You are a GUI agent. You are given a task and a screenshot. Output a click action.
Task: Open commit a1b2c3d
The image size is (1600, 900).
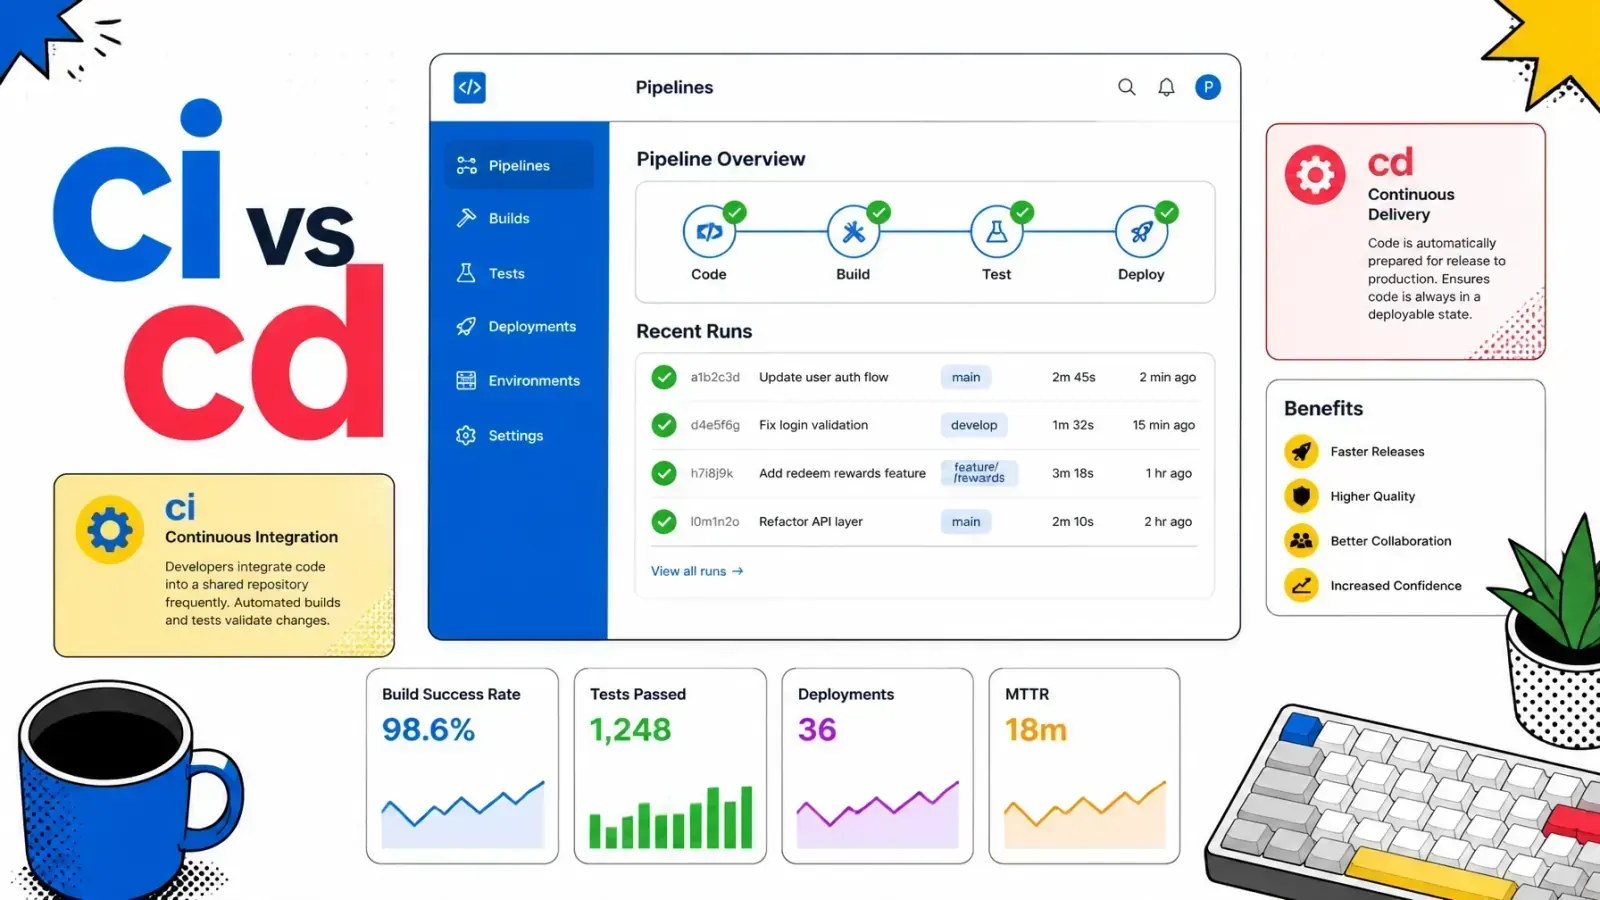[715, 377]
